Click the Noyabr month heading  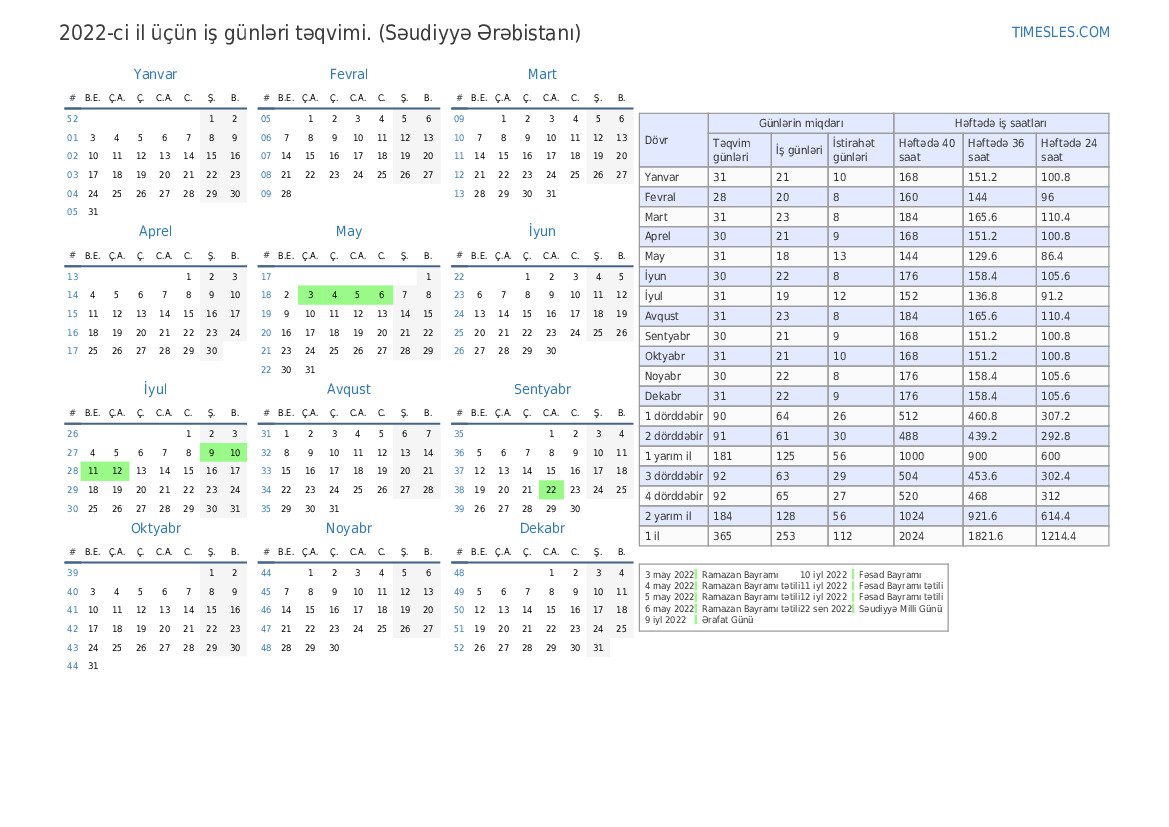[348, 529]
